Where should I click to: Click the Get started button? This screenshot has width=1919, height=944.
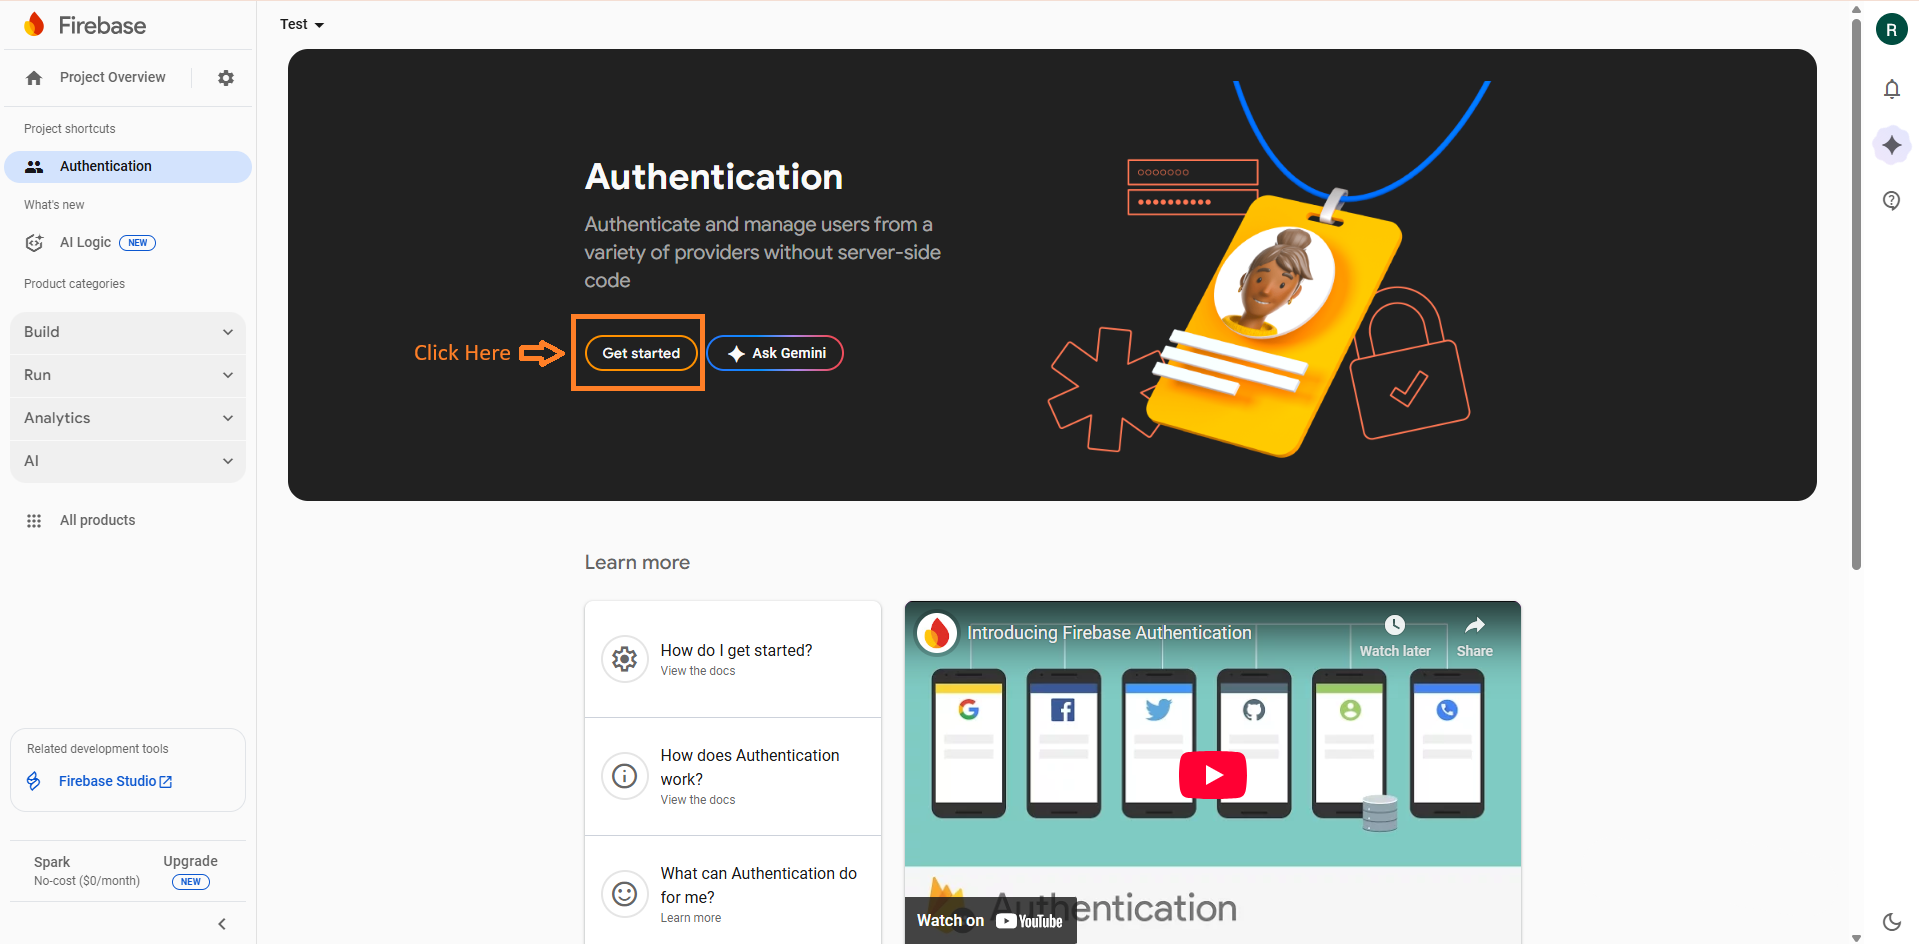(641, 353)
